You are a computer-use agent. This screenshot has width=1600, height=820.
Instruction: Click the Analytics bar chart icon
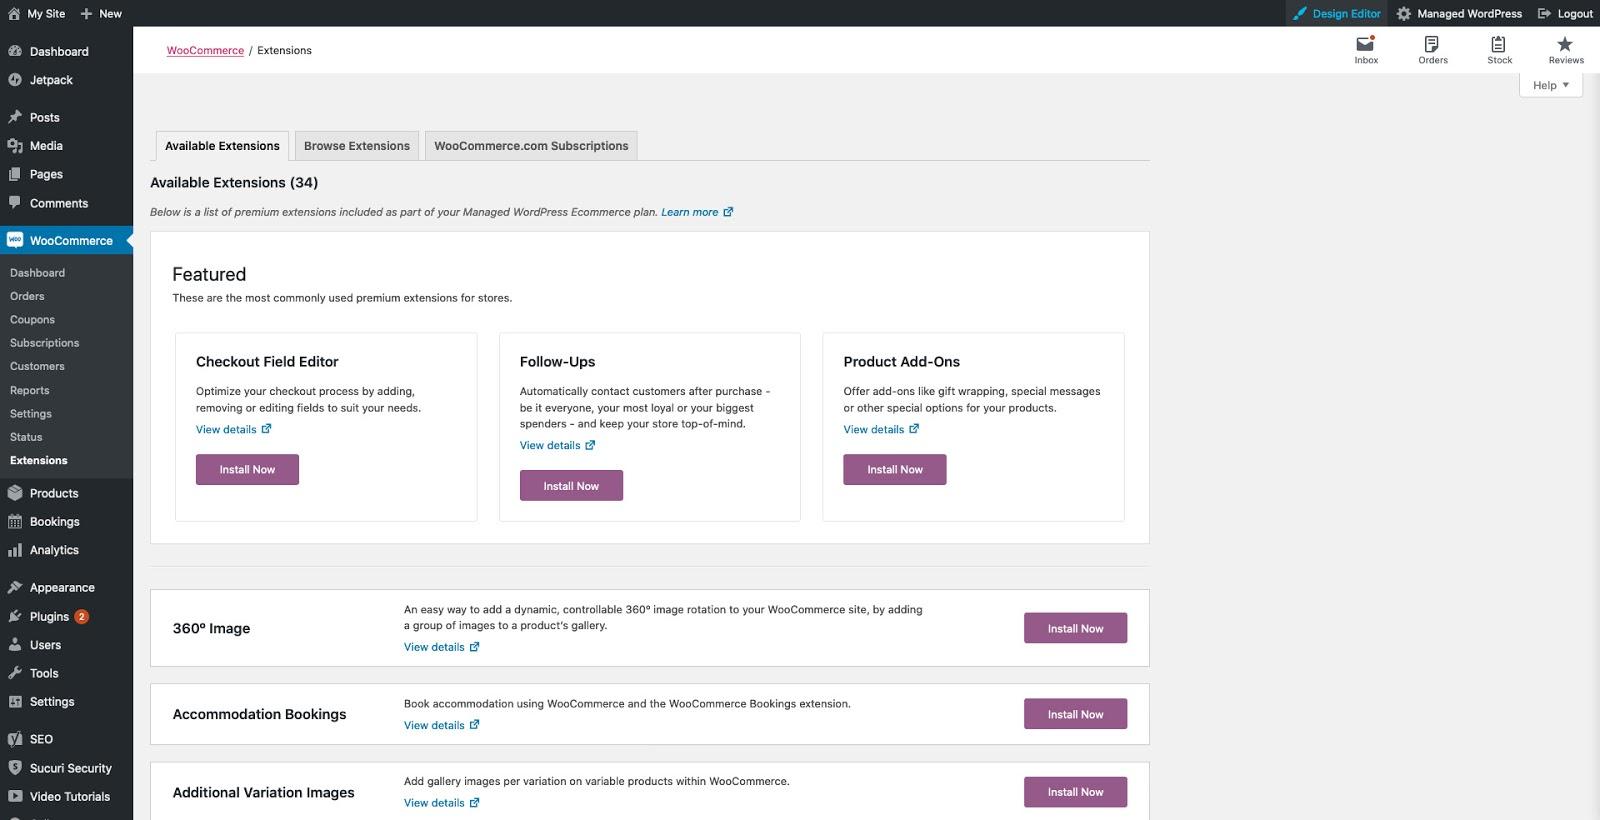pos(15,550)
